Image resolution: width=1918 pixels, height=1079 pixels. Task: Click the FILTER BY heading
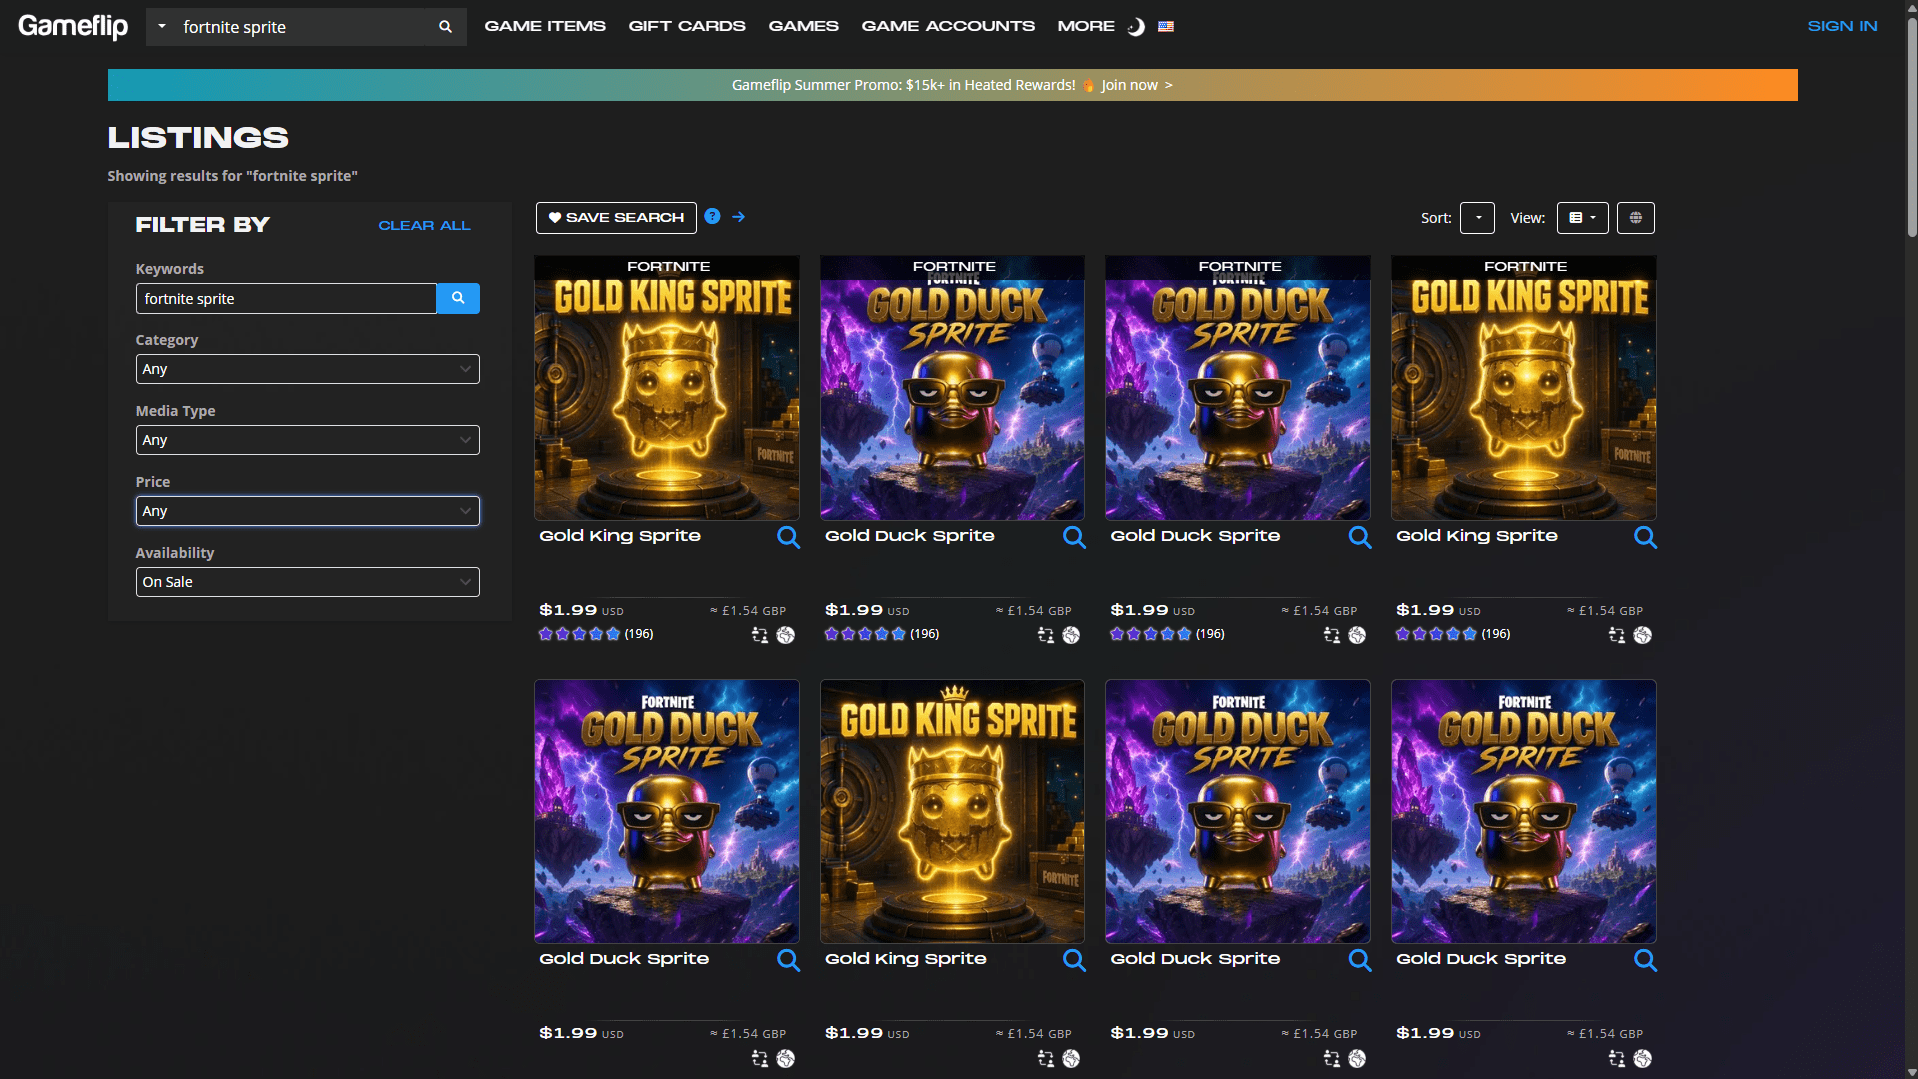(x=203, y=225)
